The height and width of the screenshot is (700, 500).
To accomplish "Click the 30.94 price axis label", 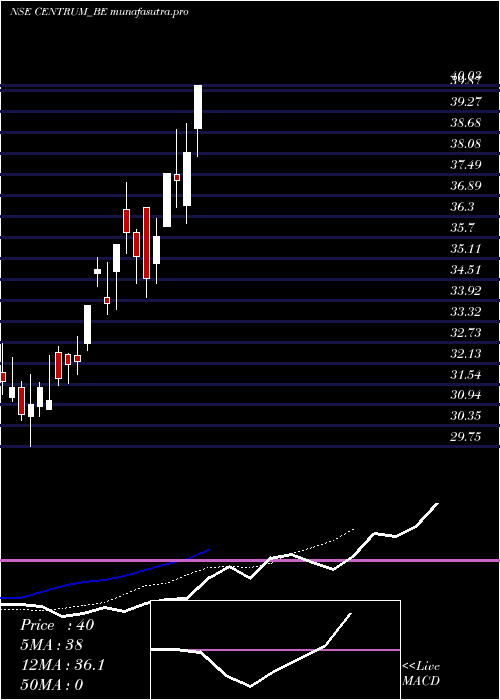I will 466,395.
